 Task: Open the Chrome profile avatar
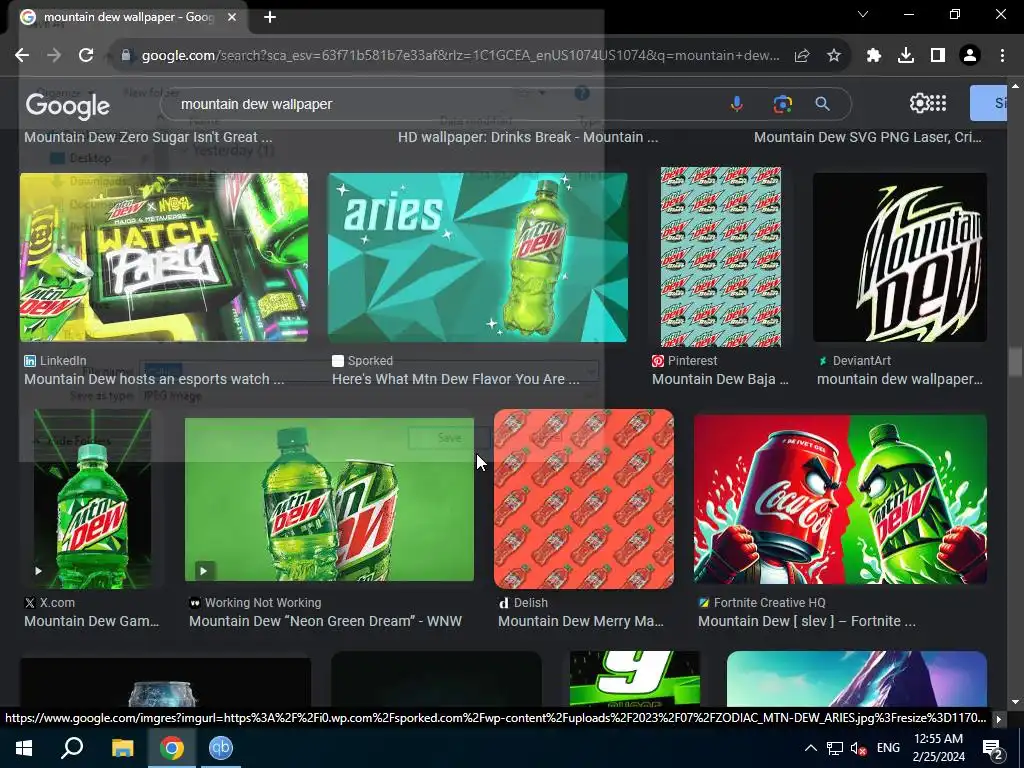point(970,56)
